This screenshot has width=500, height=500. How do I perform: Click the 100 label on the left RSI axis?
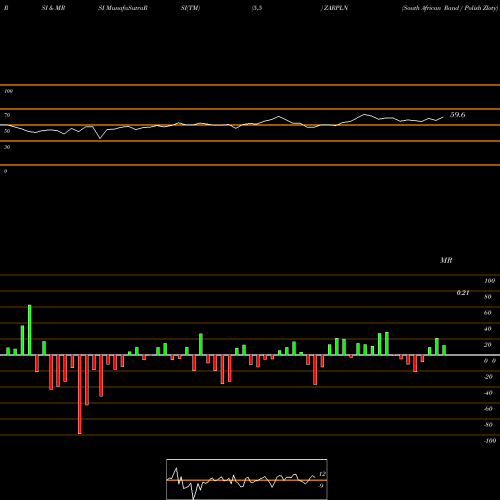click(8, 91)
